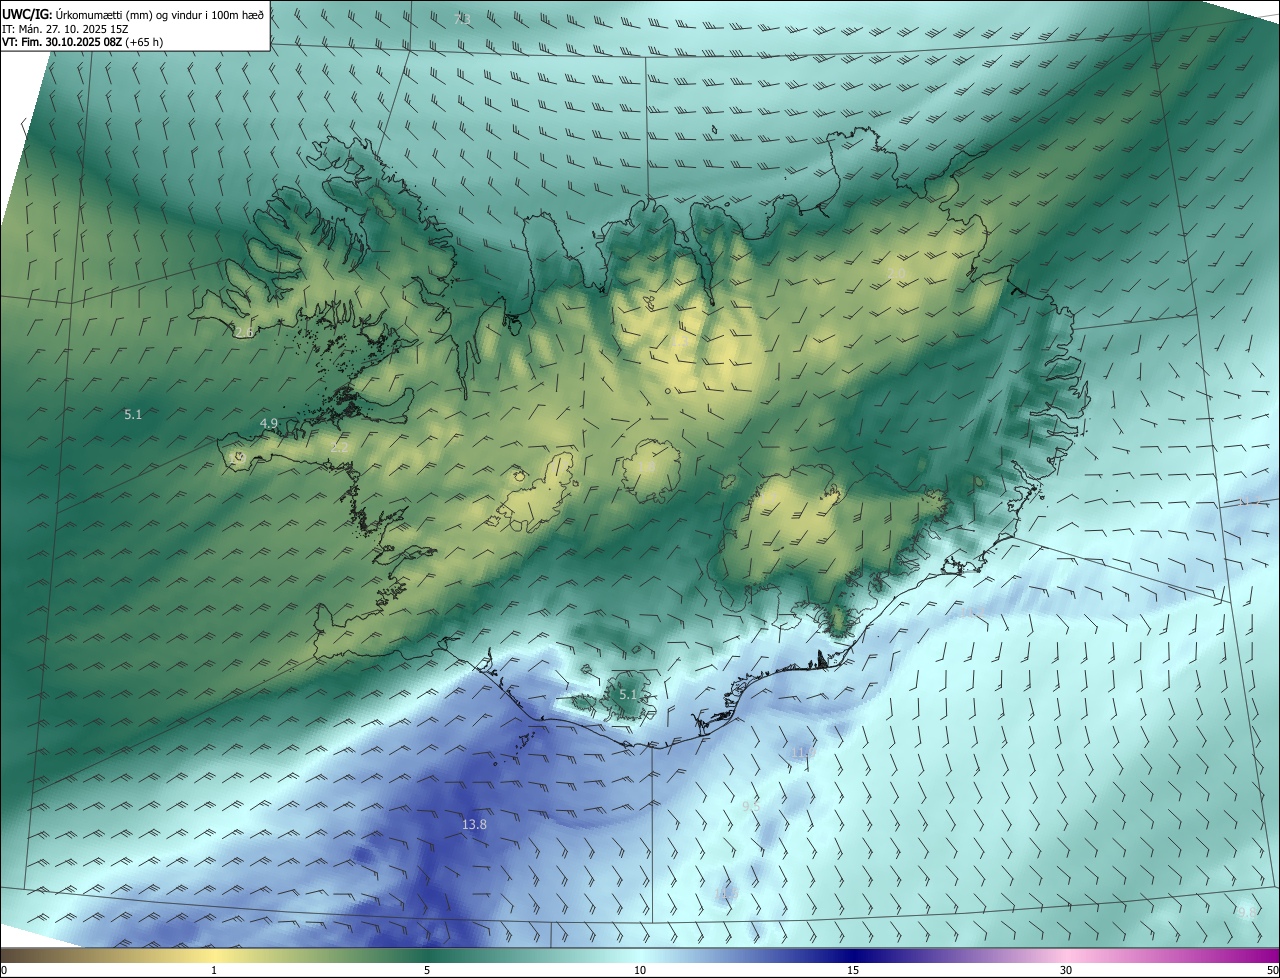
Task: Click the colorbar label 5
Action: (427, 971)
